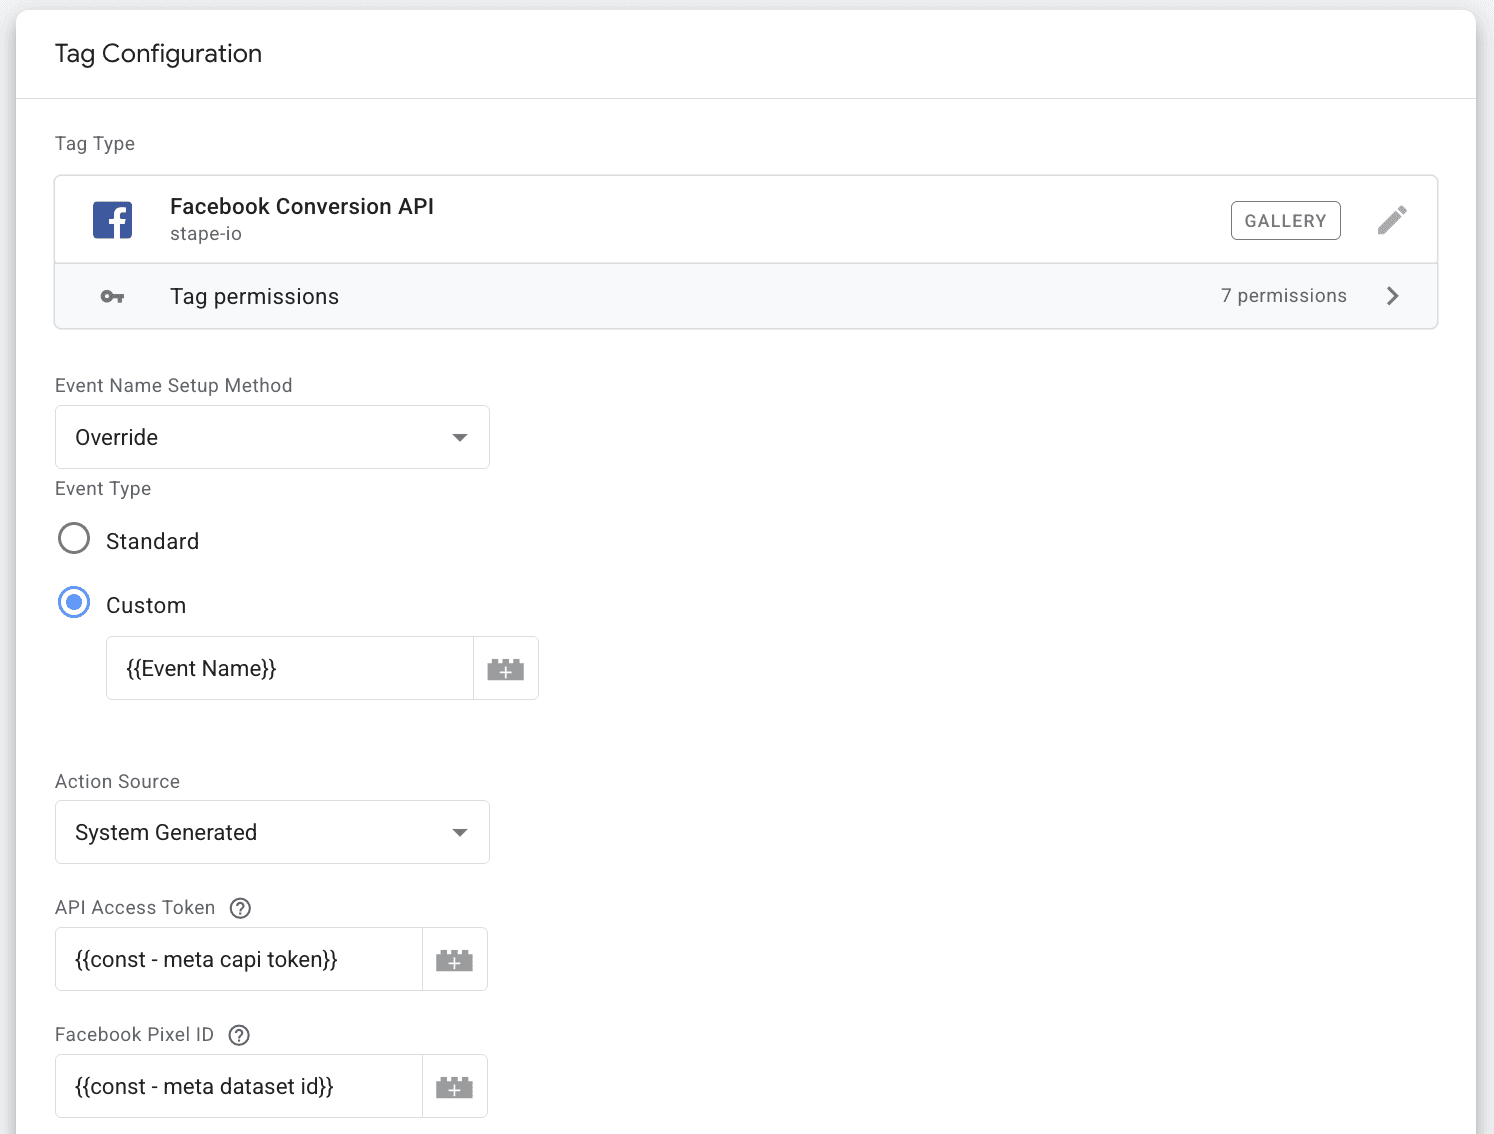
Task: Open variable picker for Event Name field
Action: tap(506, 668)
